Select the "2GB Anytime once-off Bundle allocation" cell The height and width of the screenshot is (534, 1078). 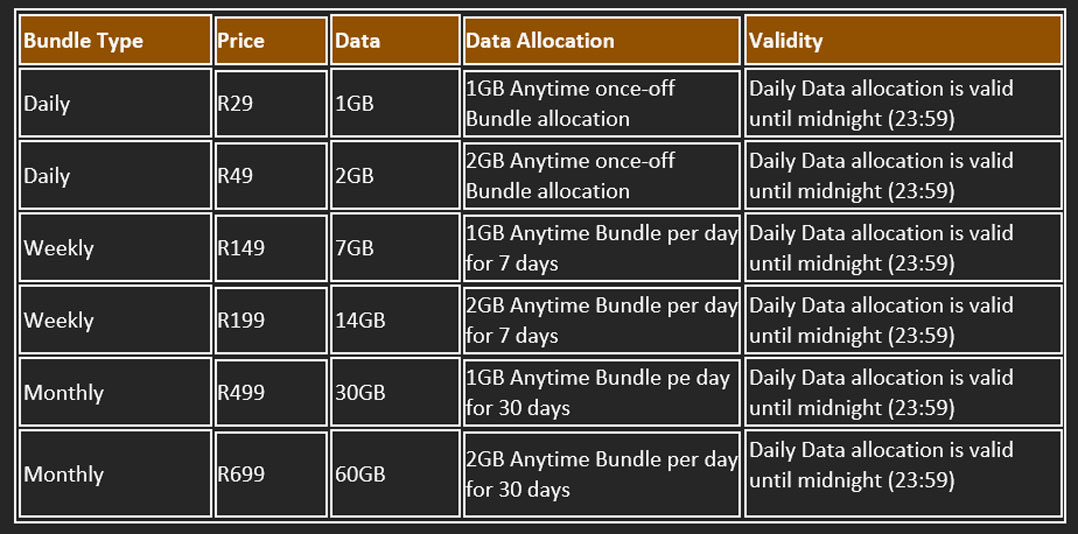[570, 176]
